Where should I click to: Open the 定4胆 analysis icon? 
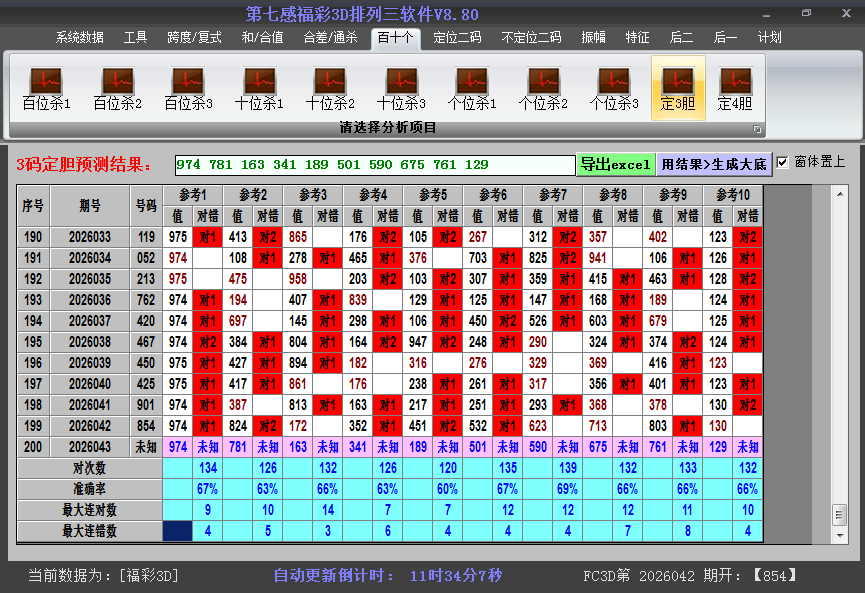[x=735, y=88]
